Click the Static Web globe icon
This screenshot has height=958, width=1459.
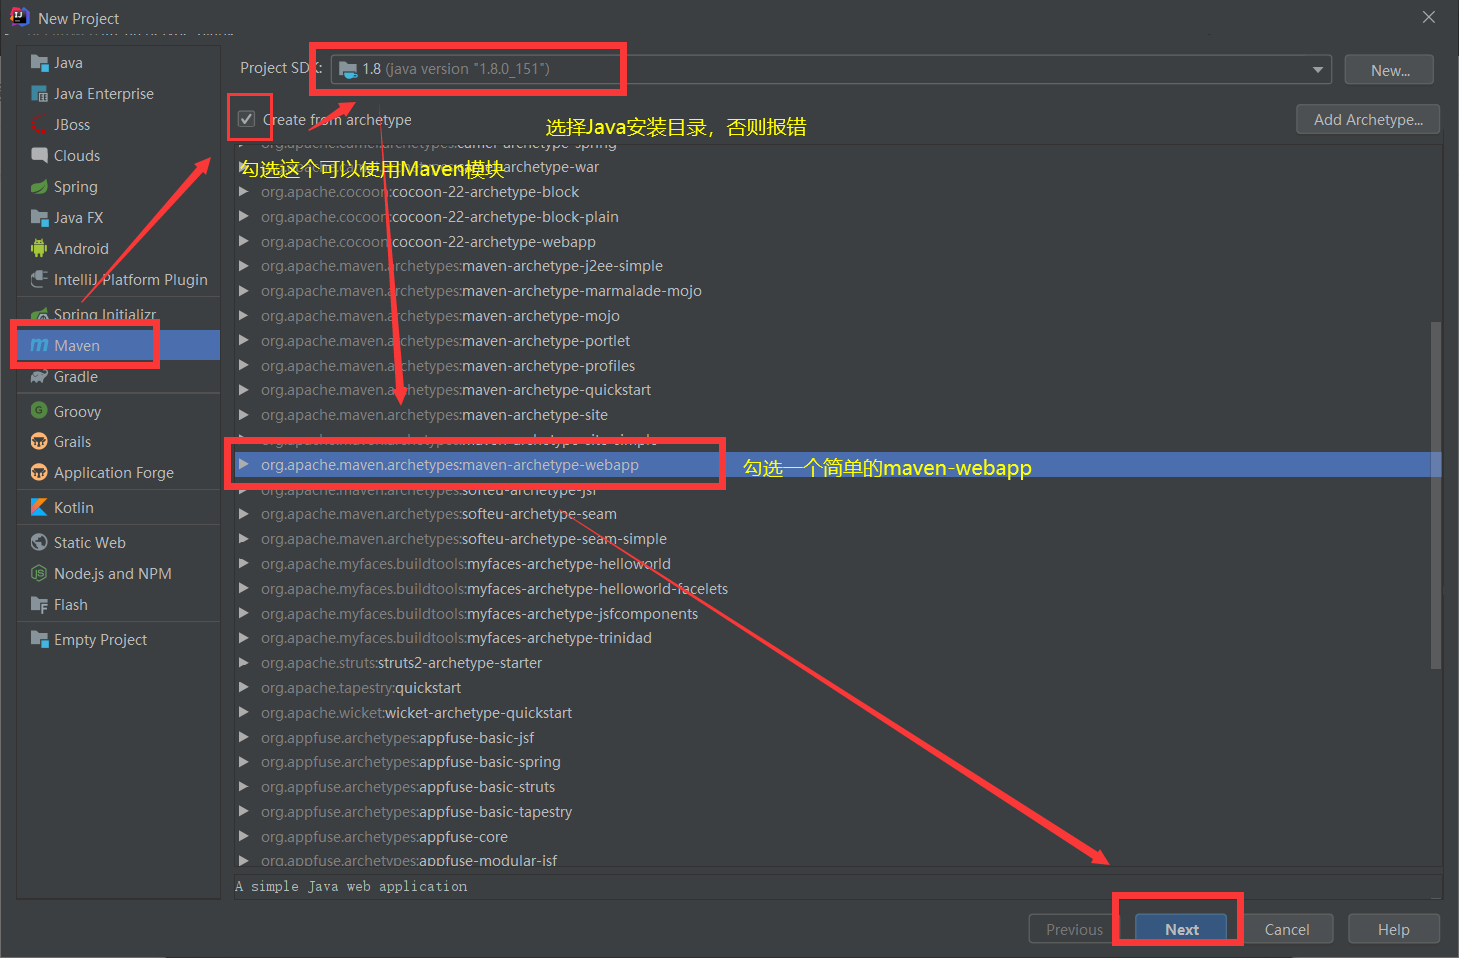pyautogui.click(x=39, y=543)
